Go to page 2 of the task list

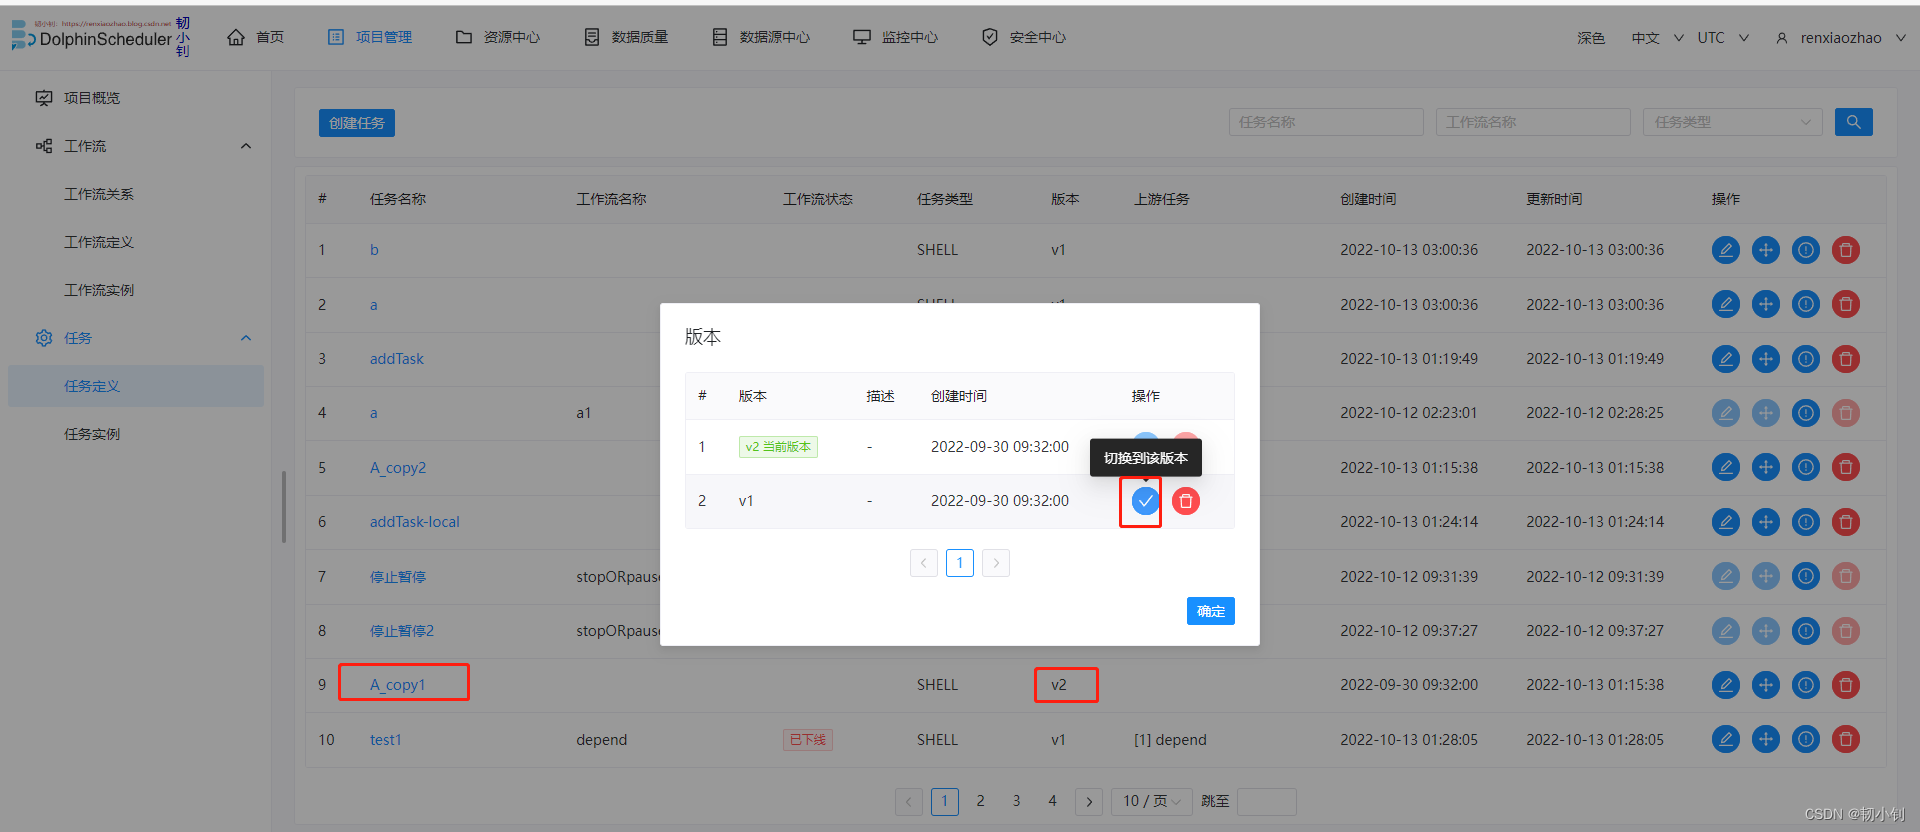pos(981,801)
